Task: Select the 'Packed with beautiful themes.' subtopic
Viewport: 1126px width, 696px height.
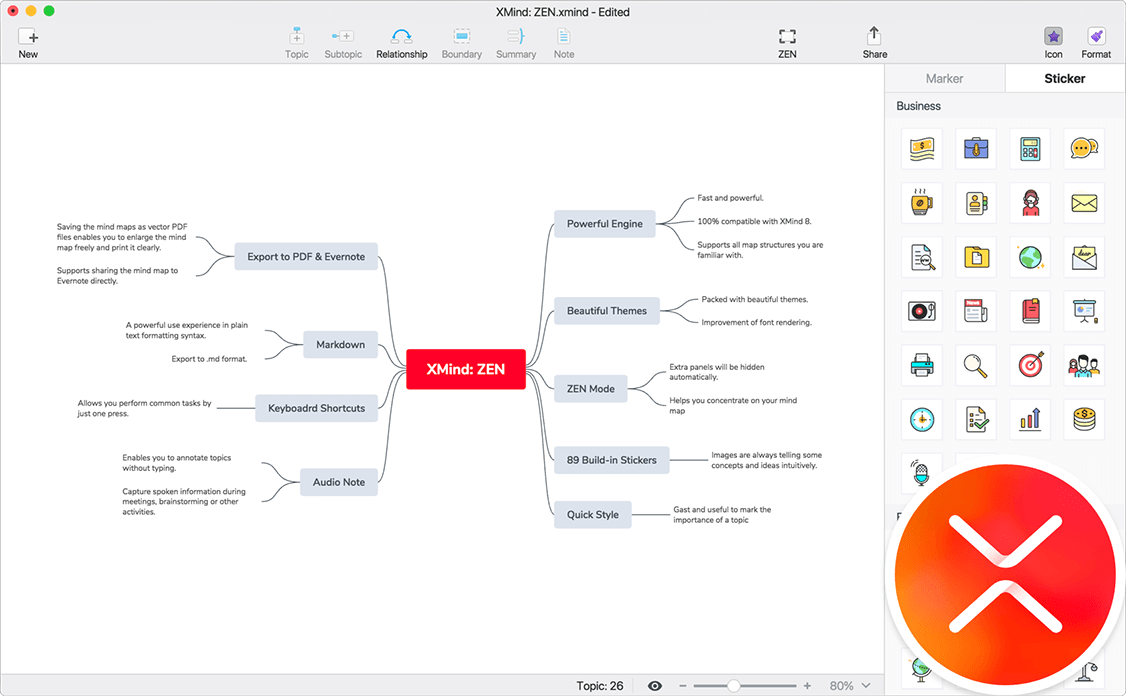Action: pyautogui.click(x=755, y=299)
